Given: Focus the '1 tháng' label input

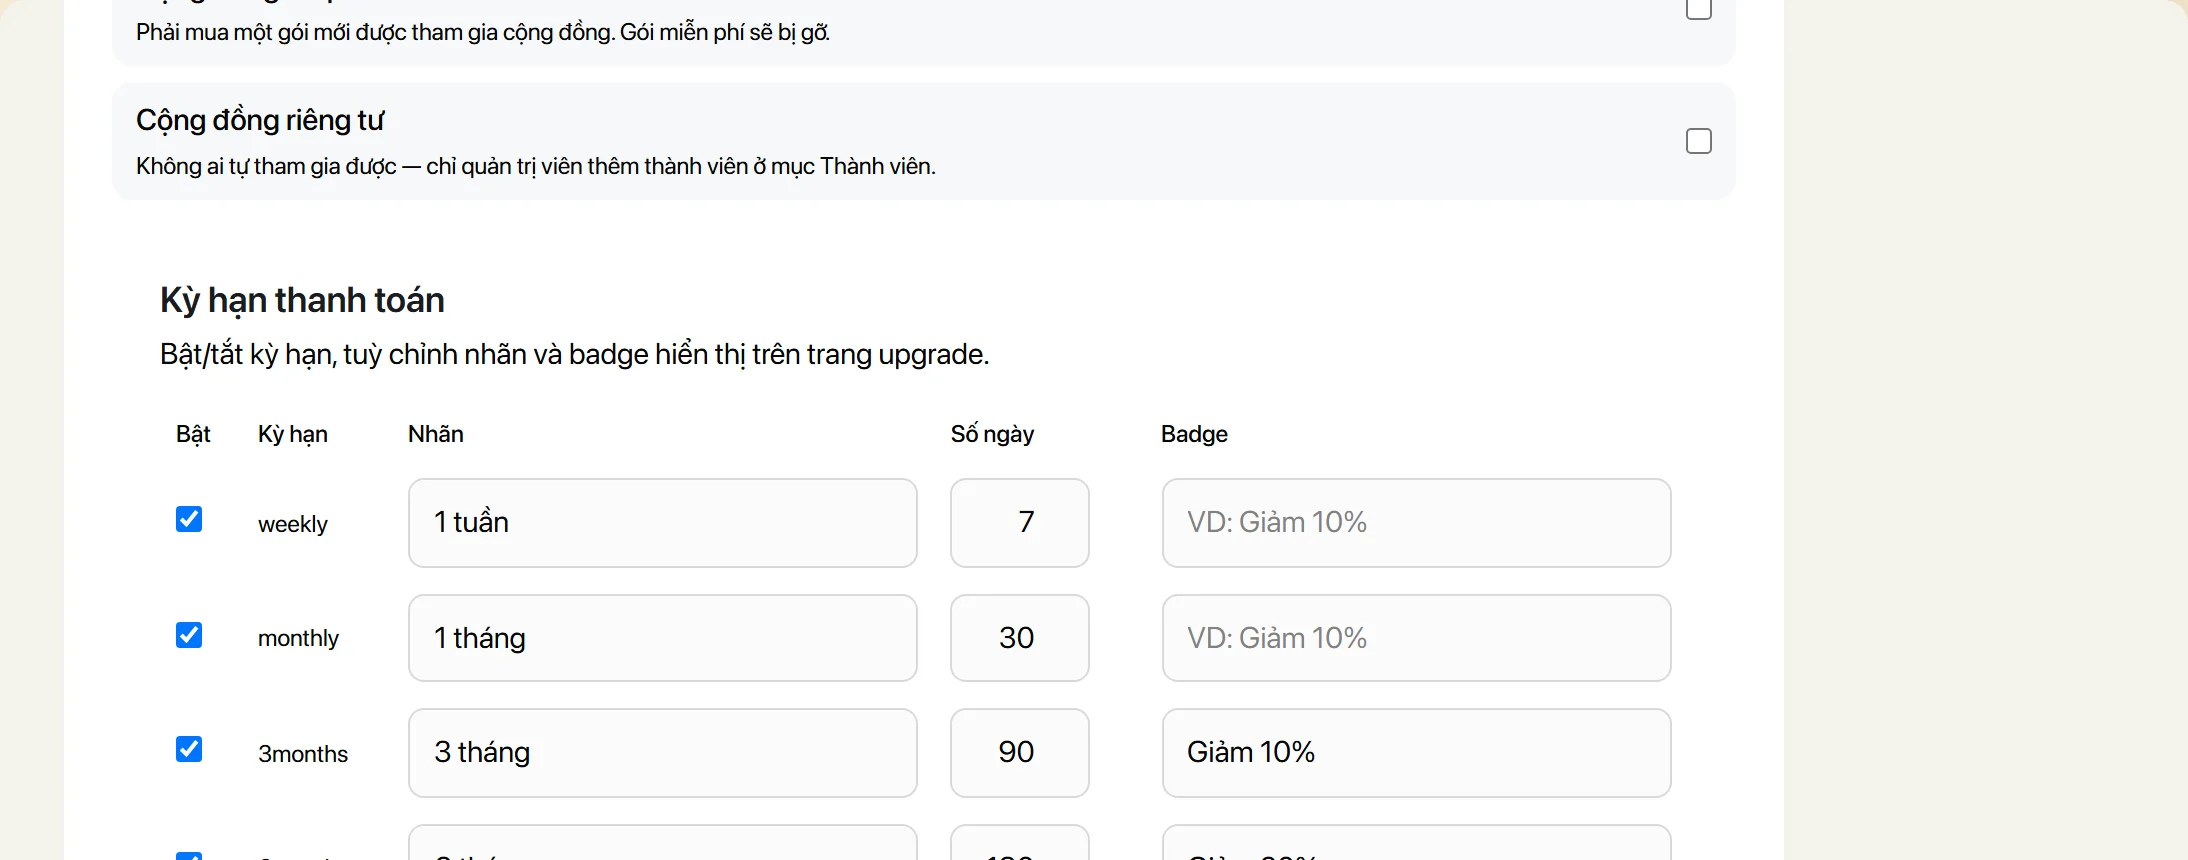Looking at the screenshot, I should [662, 638].
